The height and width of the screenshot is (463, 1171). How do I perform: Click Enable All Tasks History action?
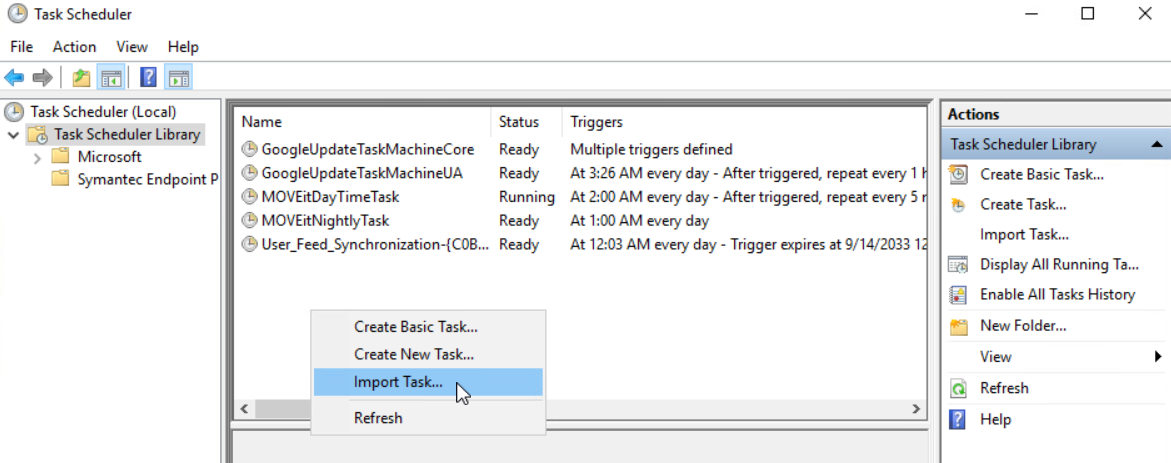[1057, 294]
